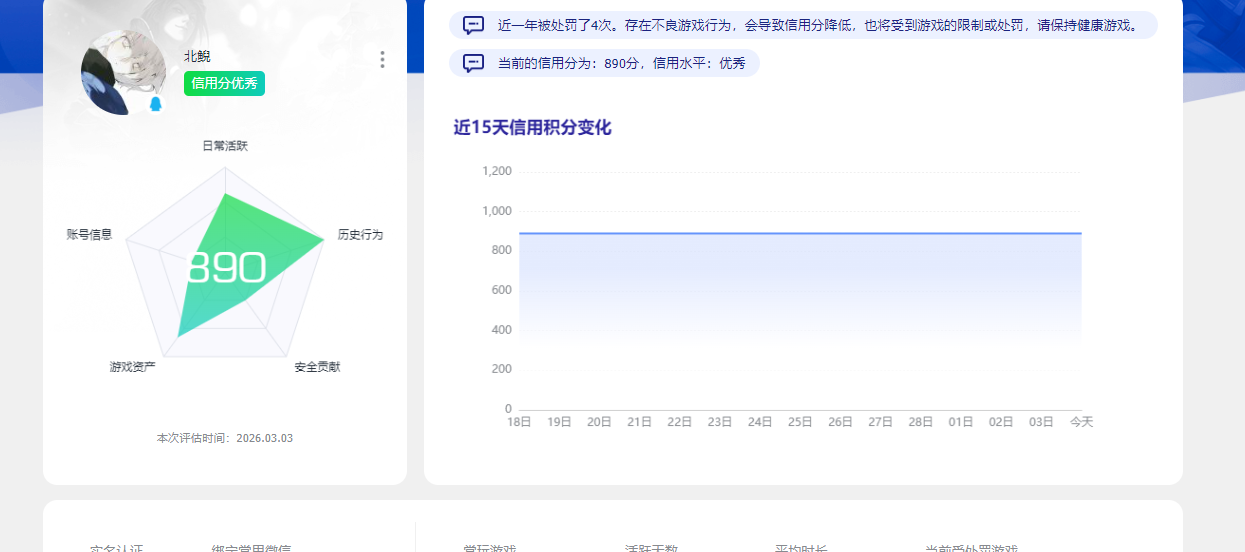Click the 24日 date on the x-axis
Image resolution: width=1245 pixels, height=552 pixels.
pyautogui.click(x=760, y=422)
